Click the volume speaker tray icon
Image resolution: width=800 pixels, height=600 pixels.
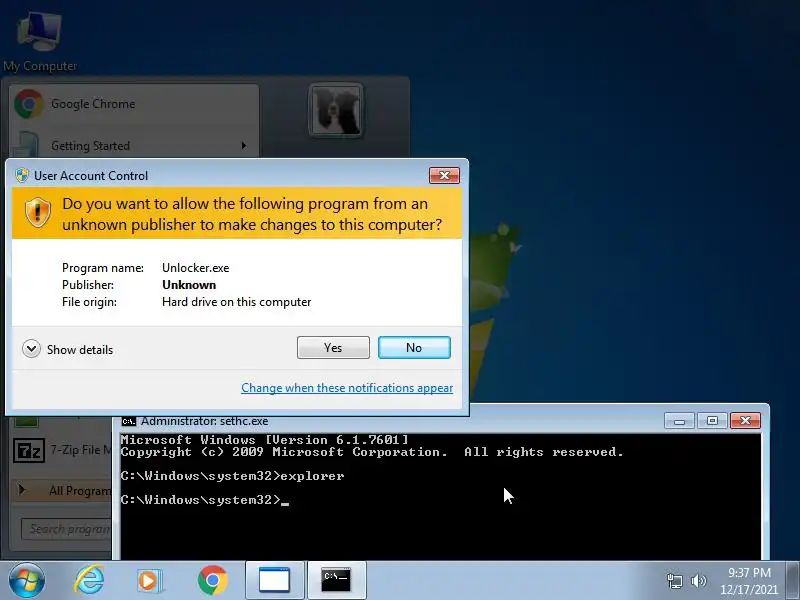[x=698, y=581]
